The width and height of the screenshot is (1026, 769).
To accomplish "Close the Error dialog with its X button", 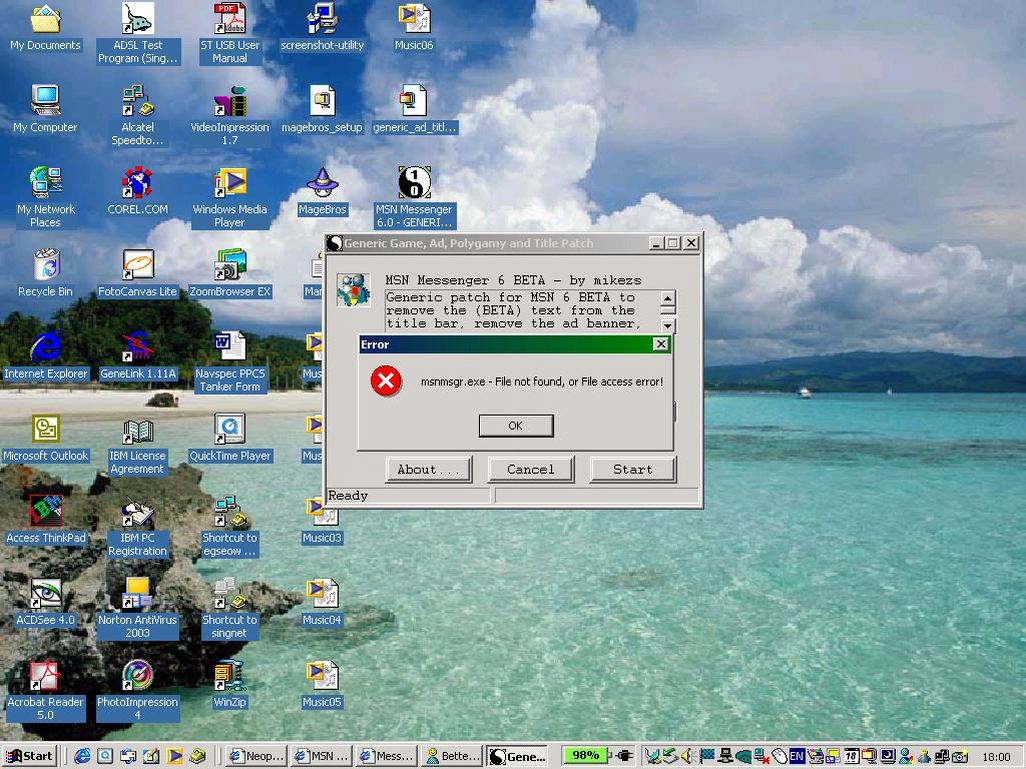I will coord(660,344).
